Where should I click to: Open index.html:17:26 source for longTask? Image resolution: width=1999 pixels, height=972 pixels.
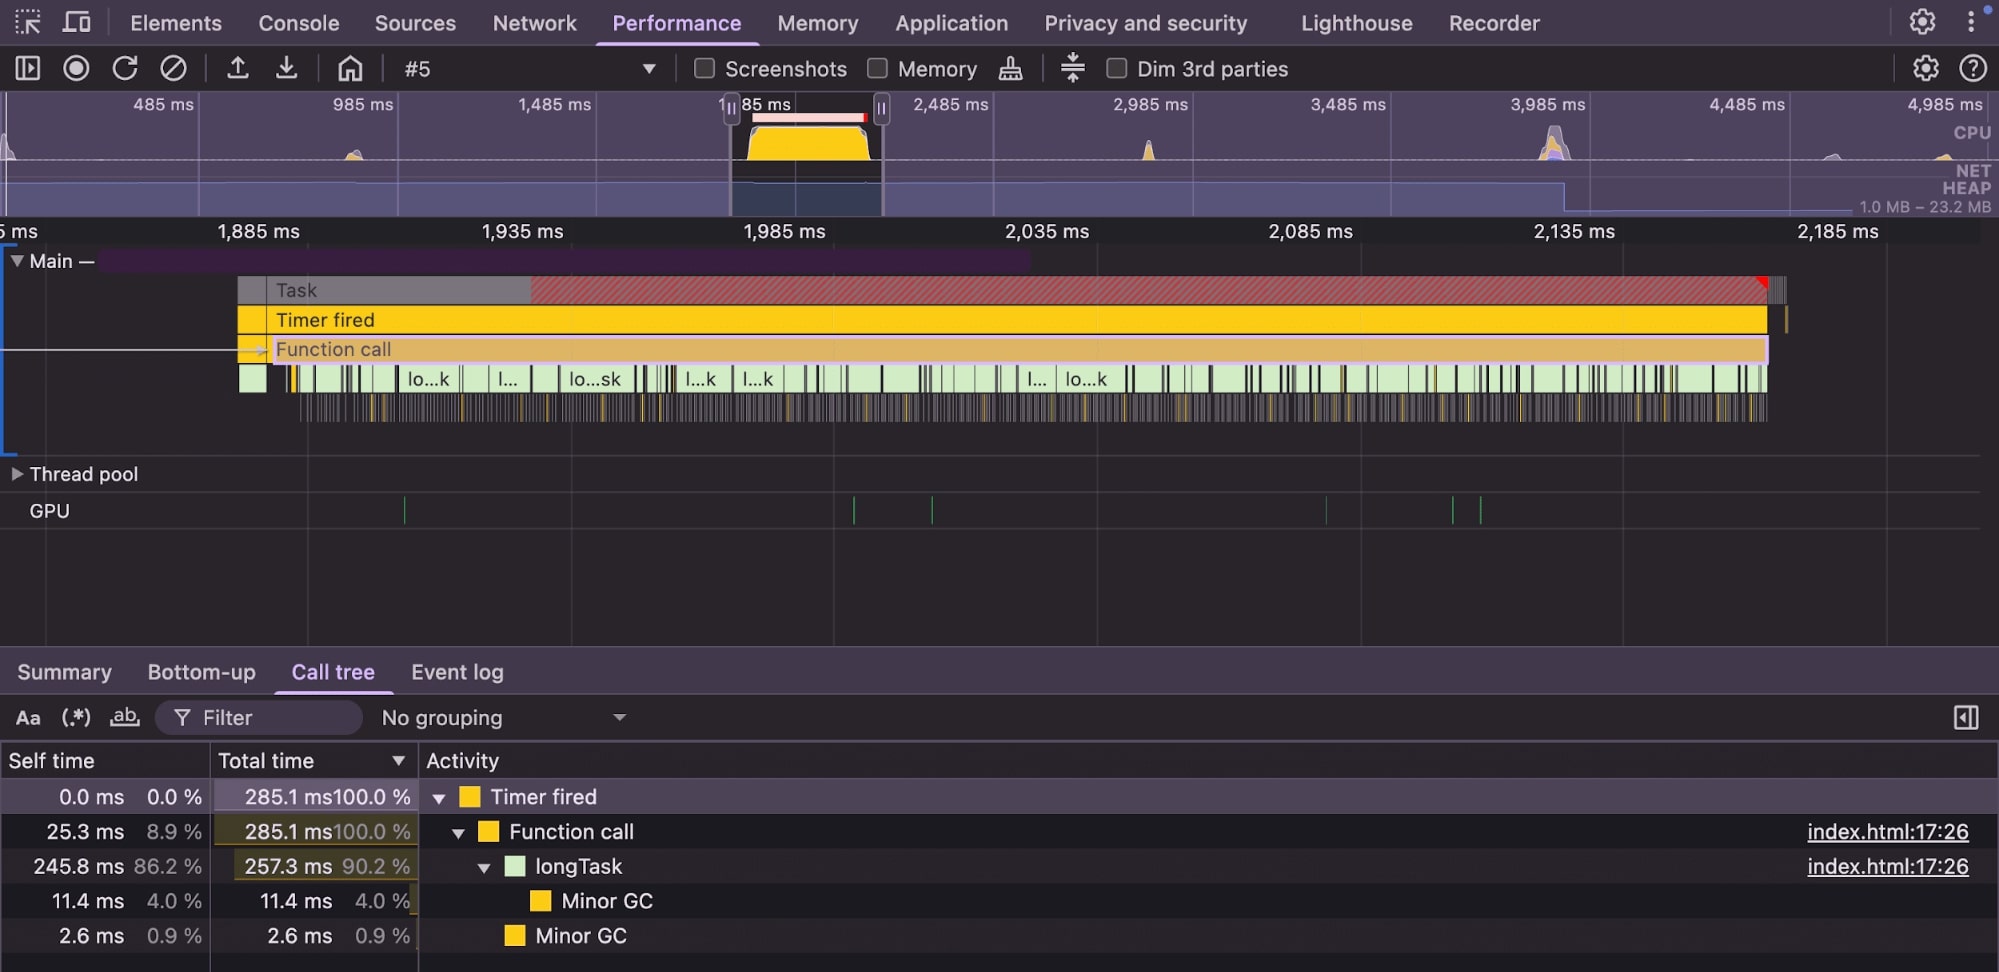point(1888,866)
